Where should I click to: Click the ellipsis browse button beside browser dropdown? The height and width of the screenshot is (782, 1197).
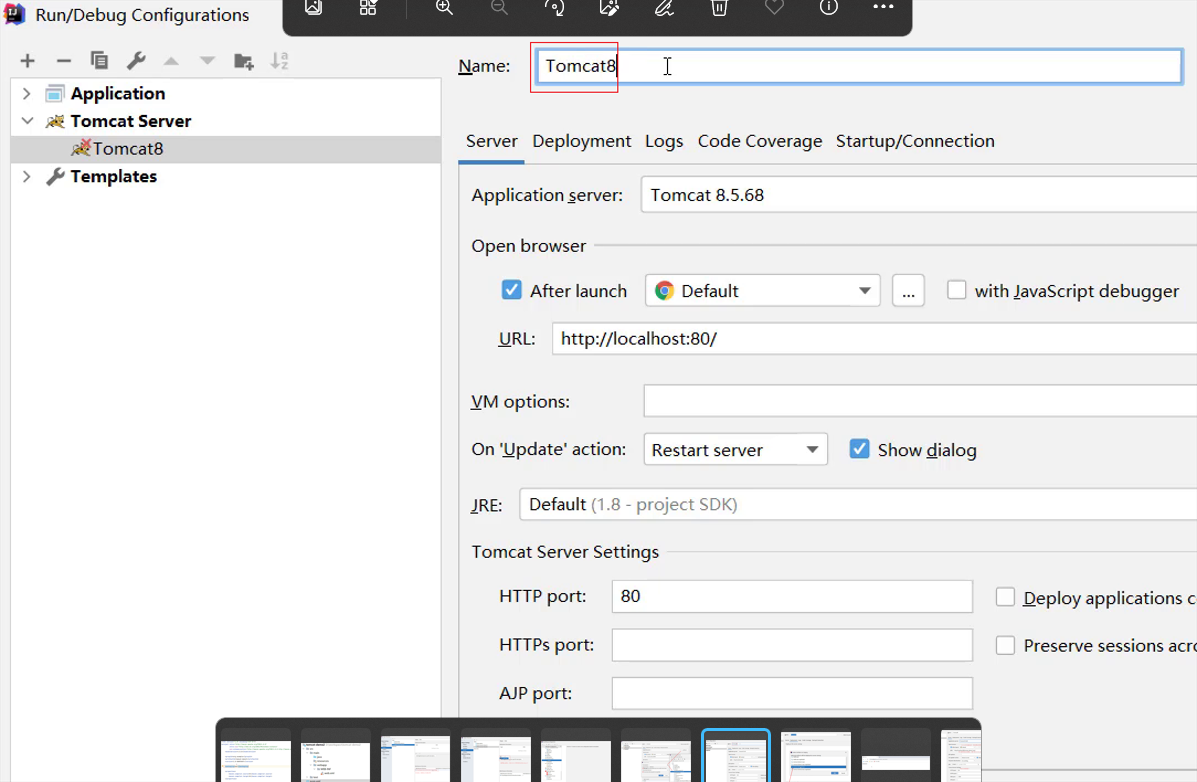pos(908,291)
